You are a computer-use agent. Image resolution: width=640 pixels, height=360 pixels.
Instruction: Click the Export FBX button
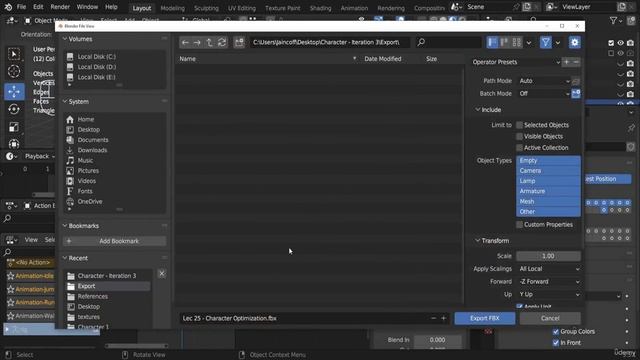pyautogui.click(x=484, y=318)
